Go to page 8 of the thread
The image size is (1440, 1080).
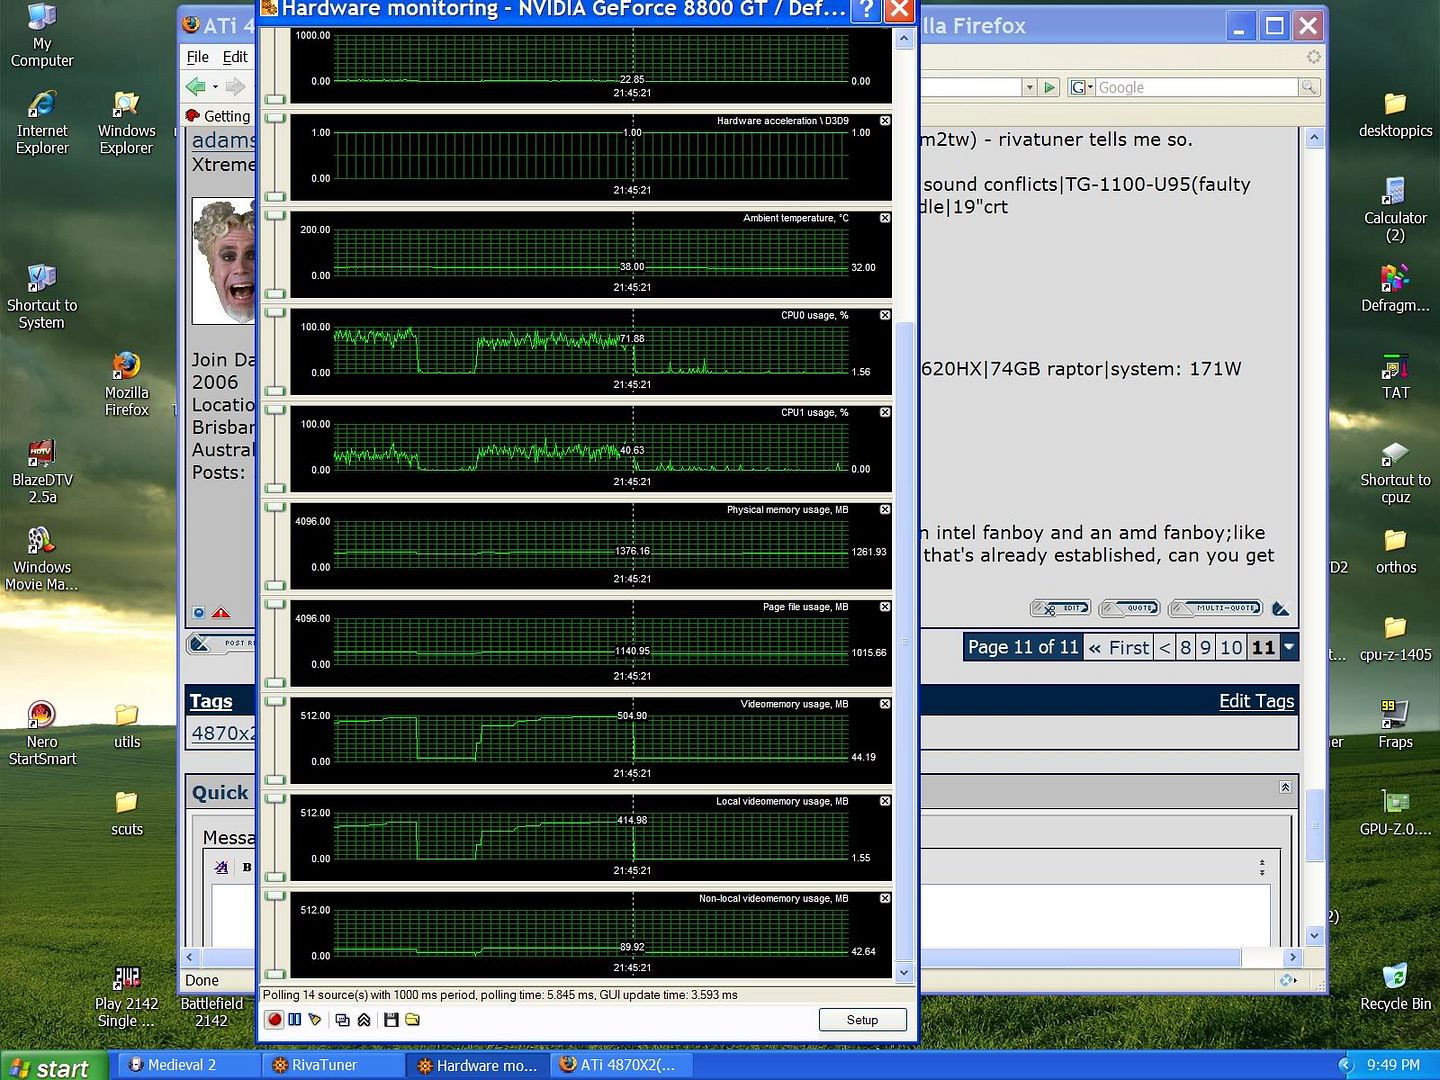(x=1185, y=647)
